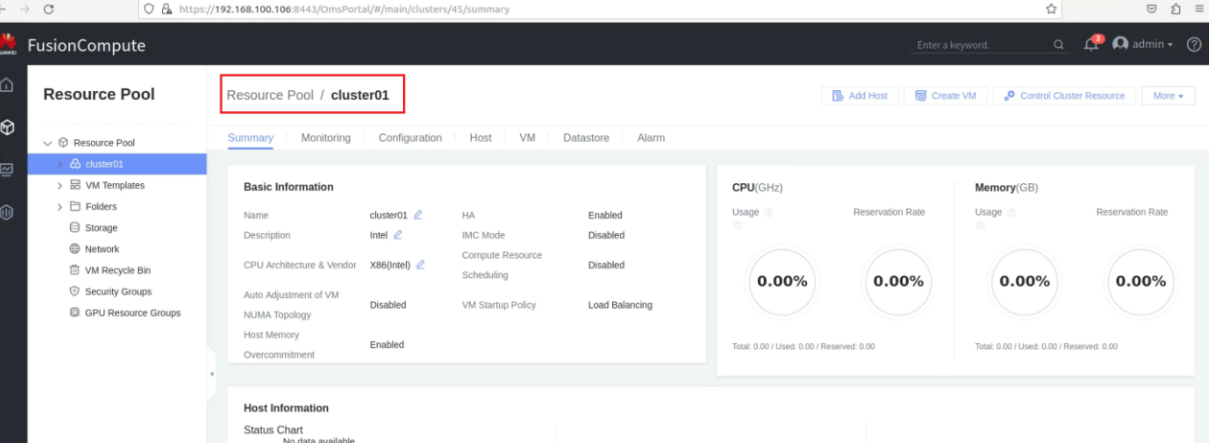The width and height of the screenshot is (1209, 443).
Task: Expand the Folders tree node
Action: [59, 206]
